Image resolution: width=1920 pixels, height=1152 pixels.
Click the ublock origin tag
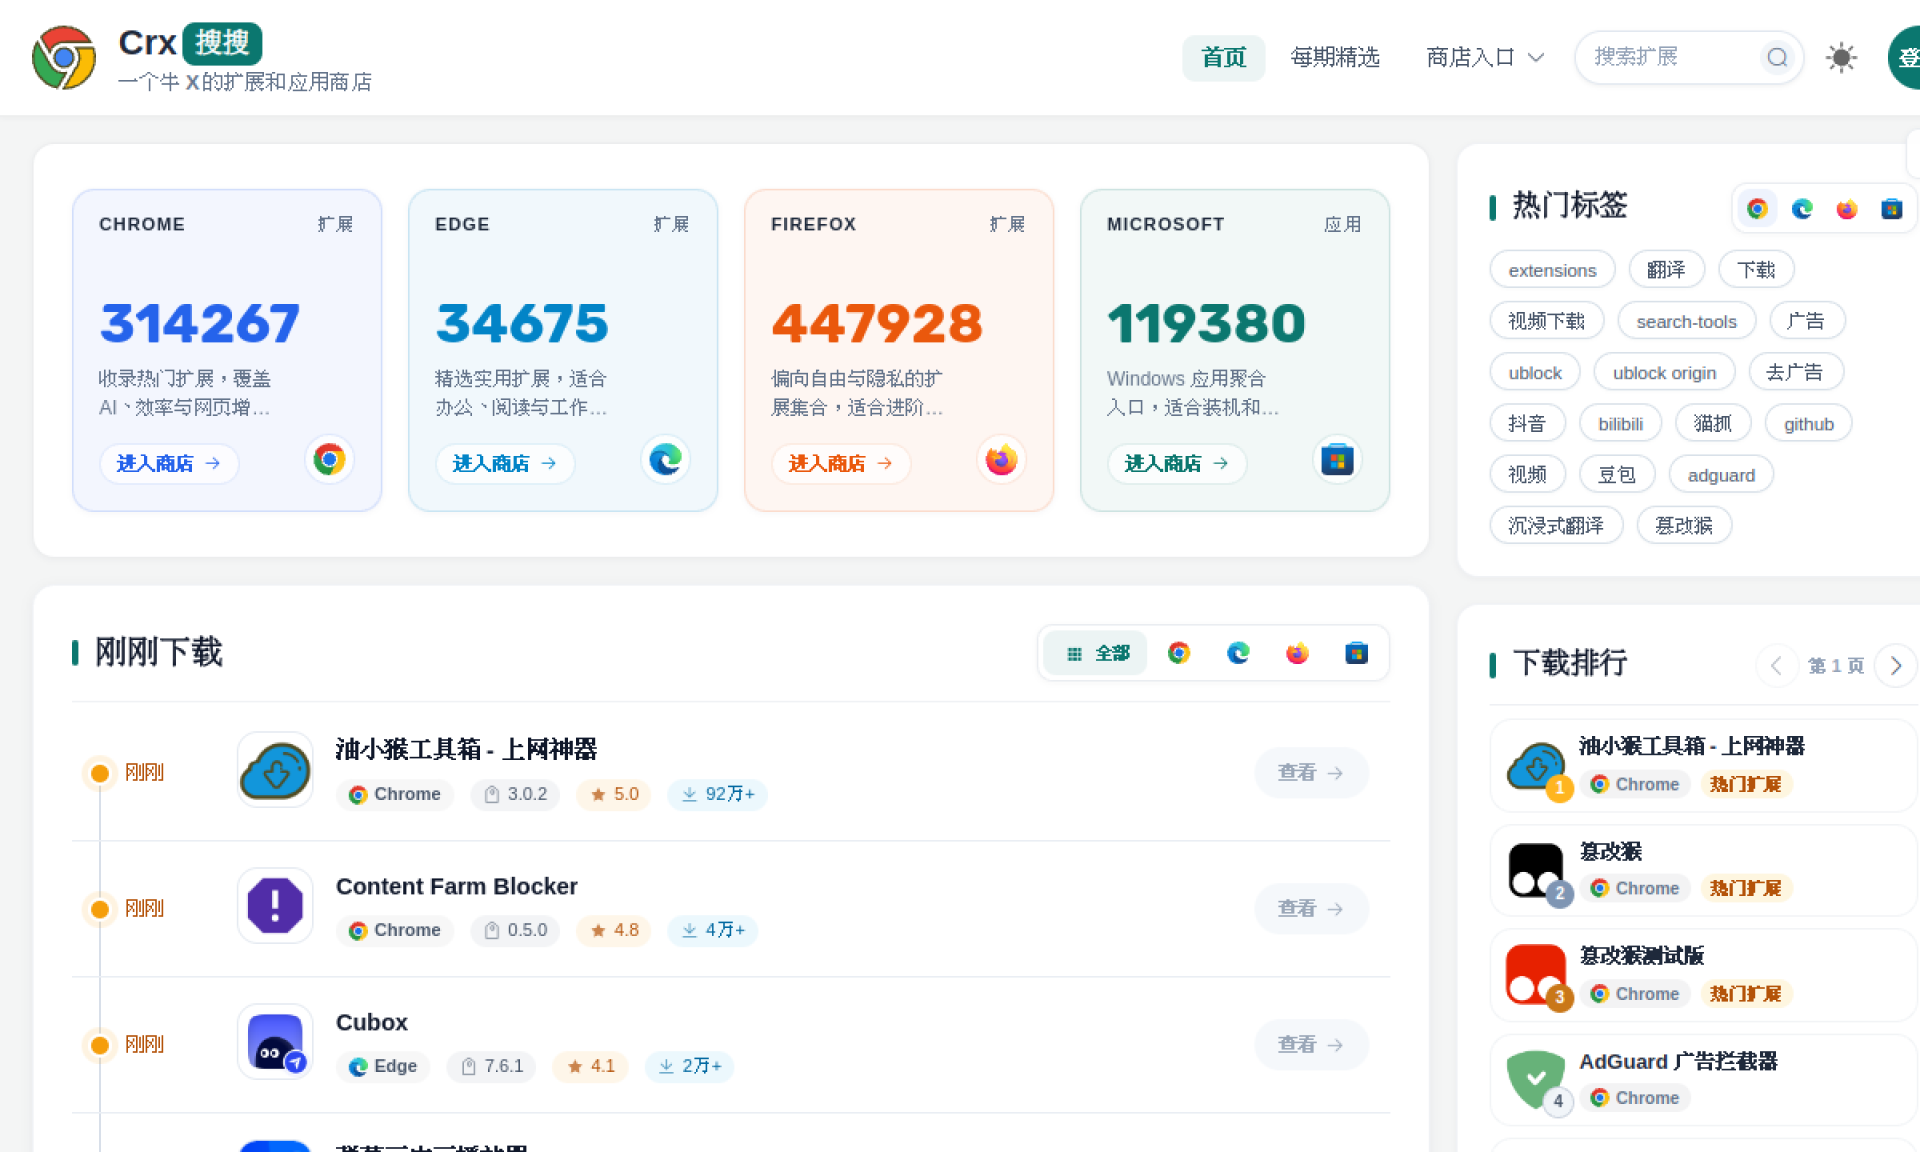[x=1664, y=373]
